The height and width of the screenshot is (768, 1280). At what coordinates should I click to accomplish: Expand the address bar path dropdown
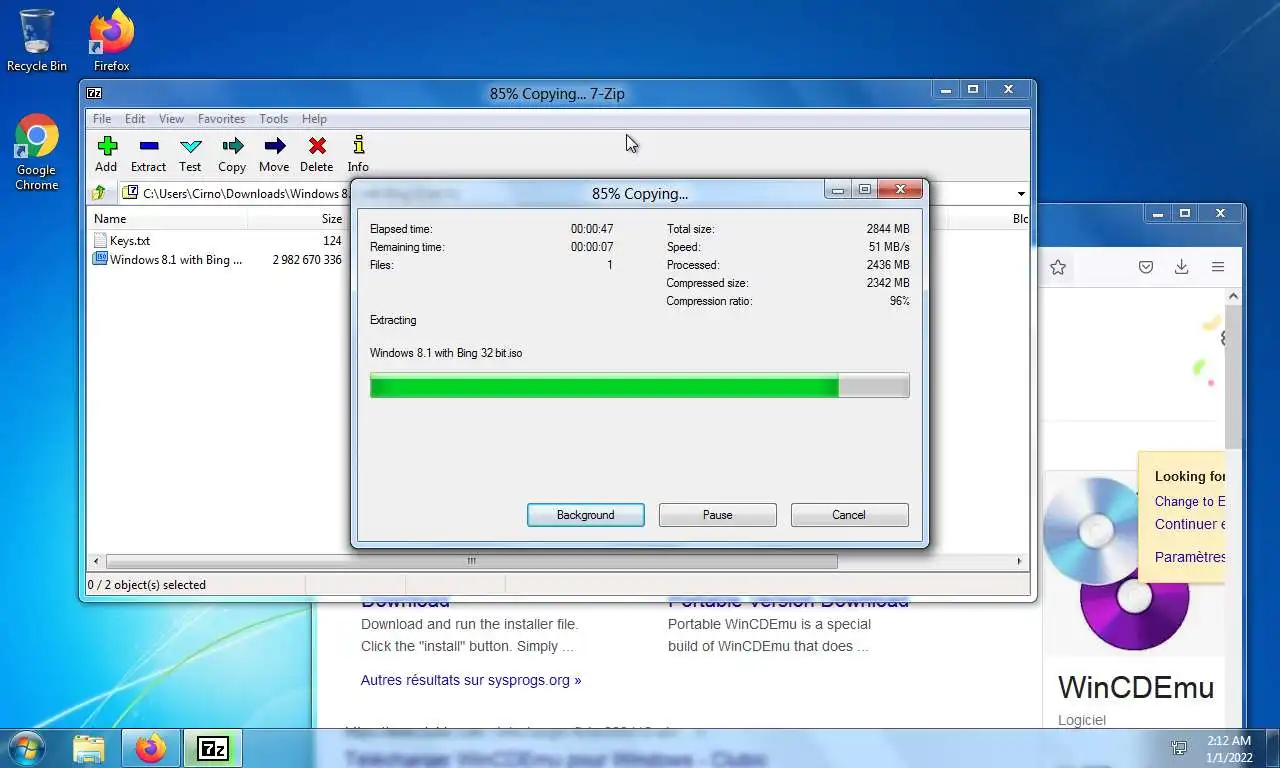(1021, 193)
